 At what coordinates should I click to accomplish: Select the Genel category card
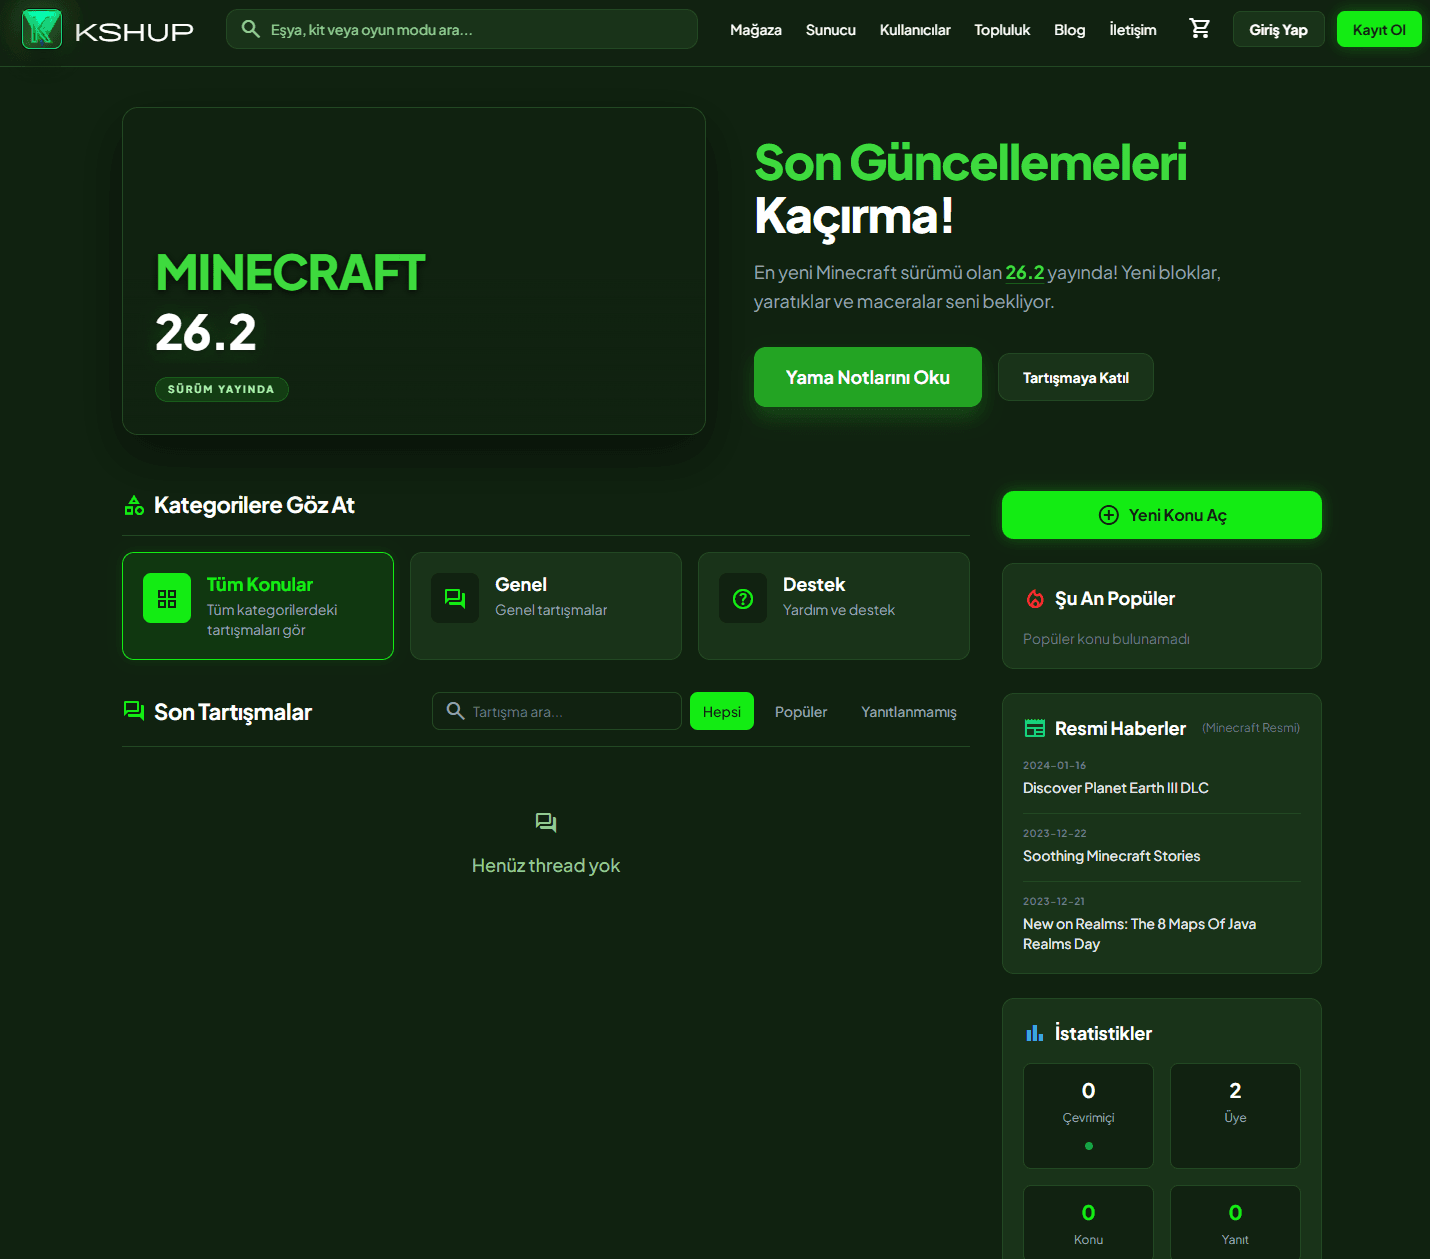coord(546,606)
